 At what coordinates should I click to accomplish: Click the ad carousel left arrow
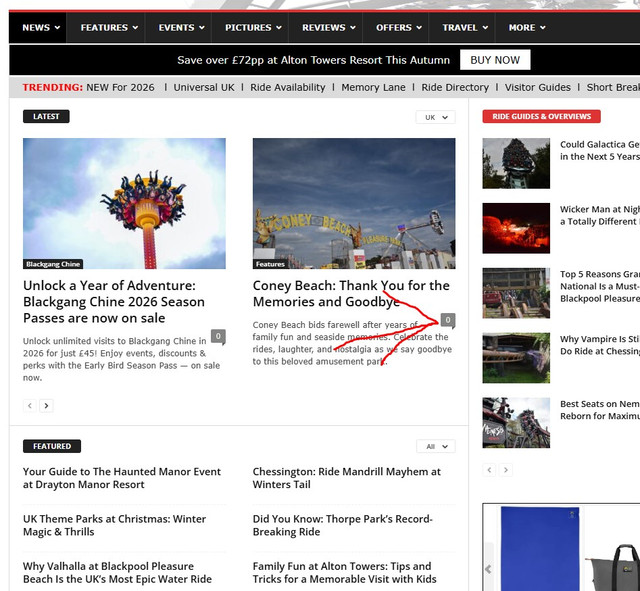tap(488, 569)
